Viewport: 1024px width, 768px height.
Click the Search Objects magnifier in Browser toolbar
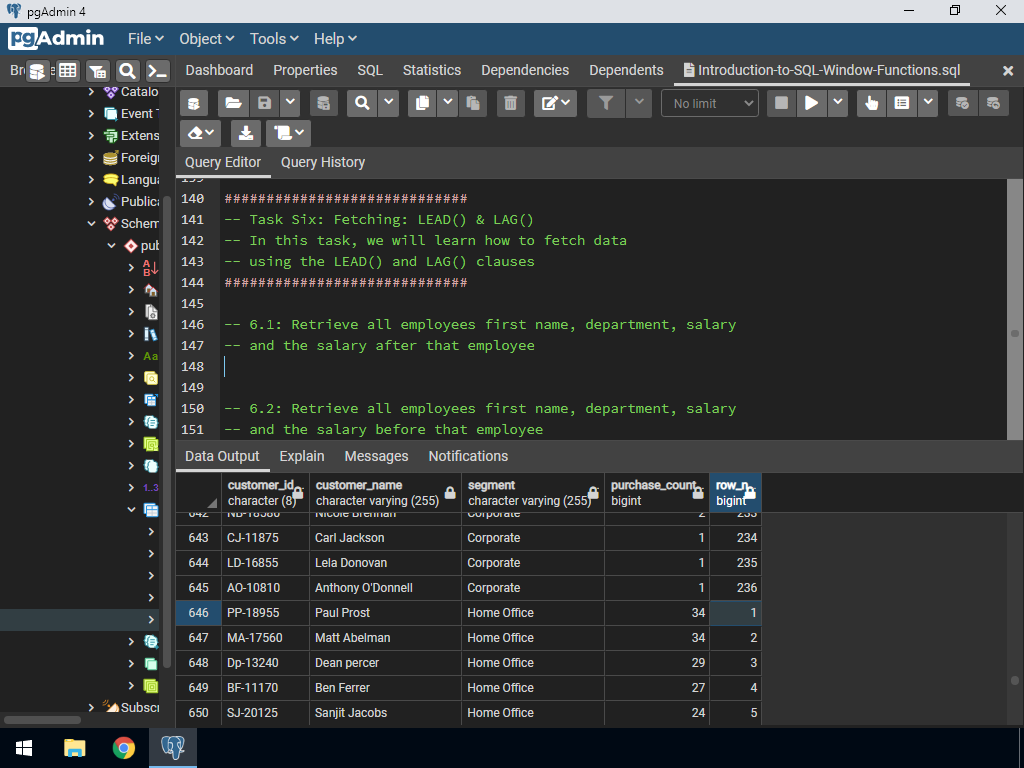pos(127,71)
